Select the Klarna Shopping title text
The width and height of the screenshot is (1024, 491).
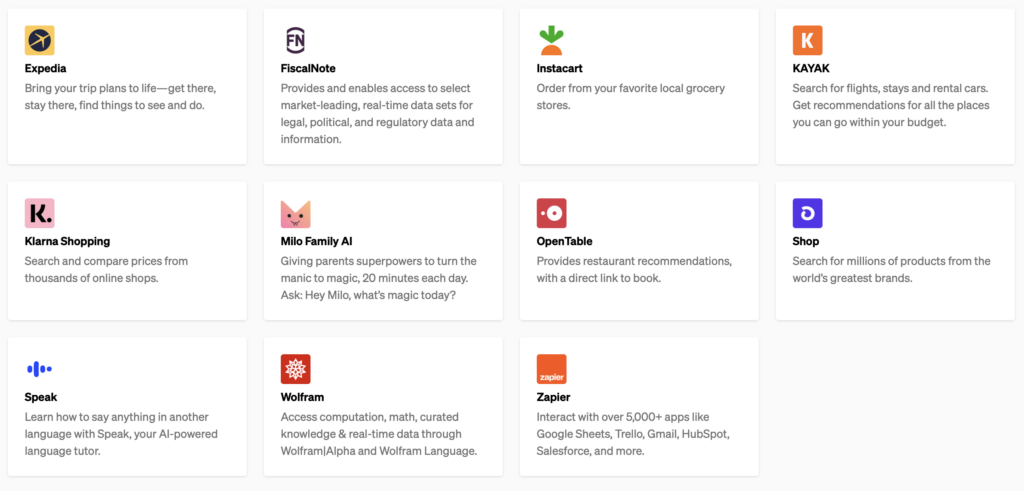[67, 241]
